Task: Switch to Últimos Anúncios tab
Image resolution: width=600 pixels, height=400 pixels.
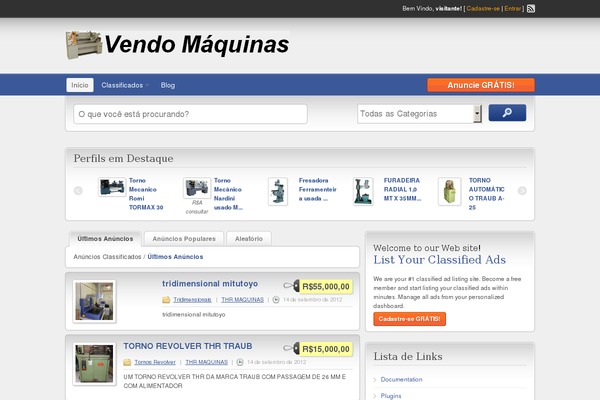Action: (105, 238)
